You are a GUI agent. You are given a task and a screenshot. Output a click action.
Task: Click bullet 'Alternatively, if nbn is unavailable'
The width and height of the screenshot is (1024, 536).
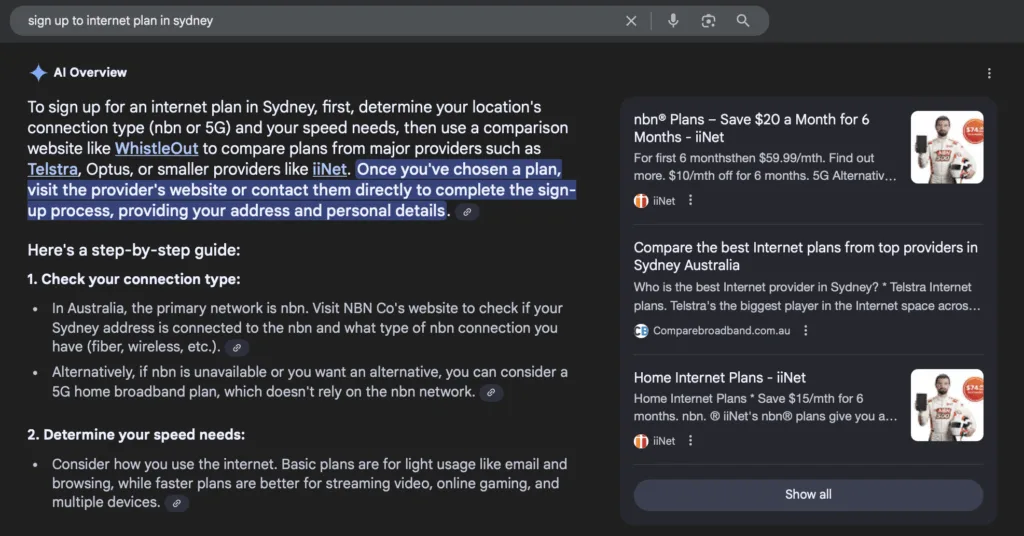pos(310,382)
